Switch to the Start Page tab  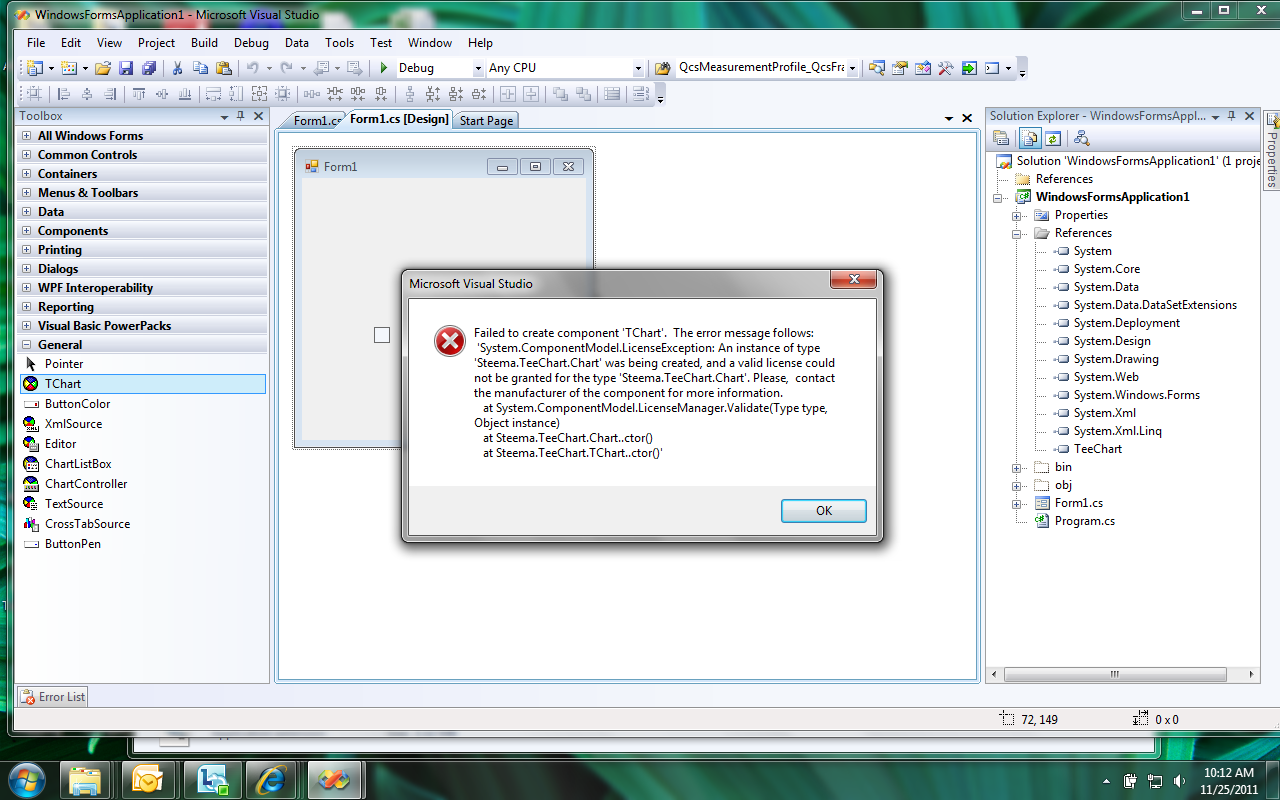coord(486,121)
